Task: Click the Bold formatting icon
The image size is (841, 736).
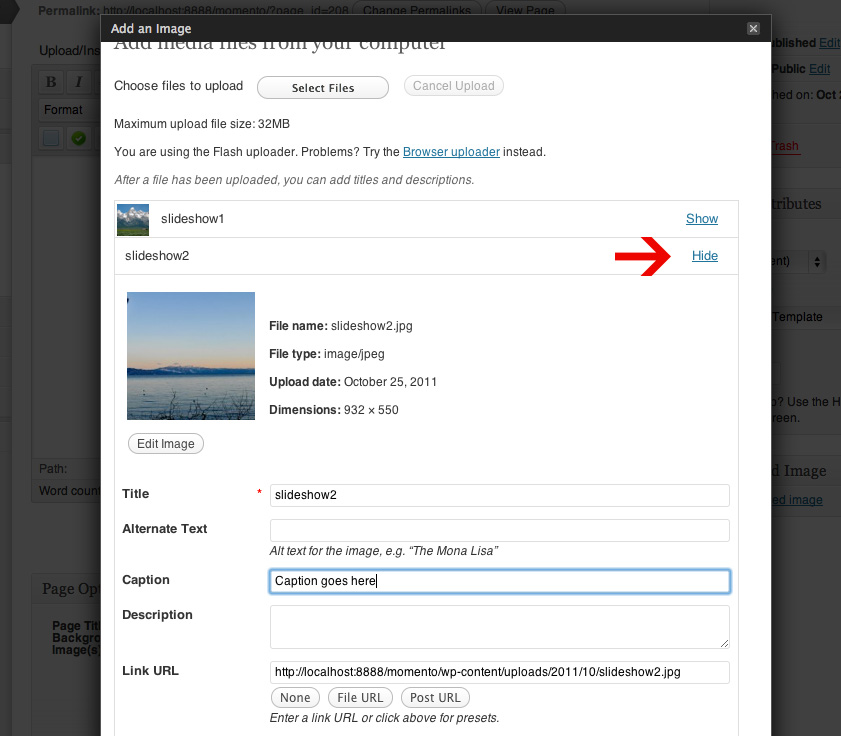Action: 51,82
